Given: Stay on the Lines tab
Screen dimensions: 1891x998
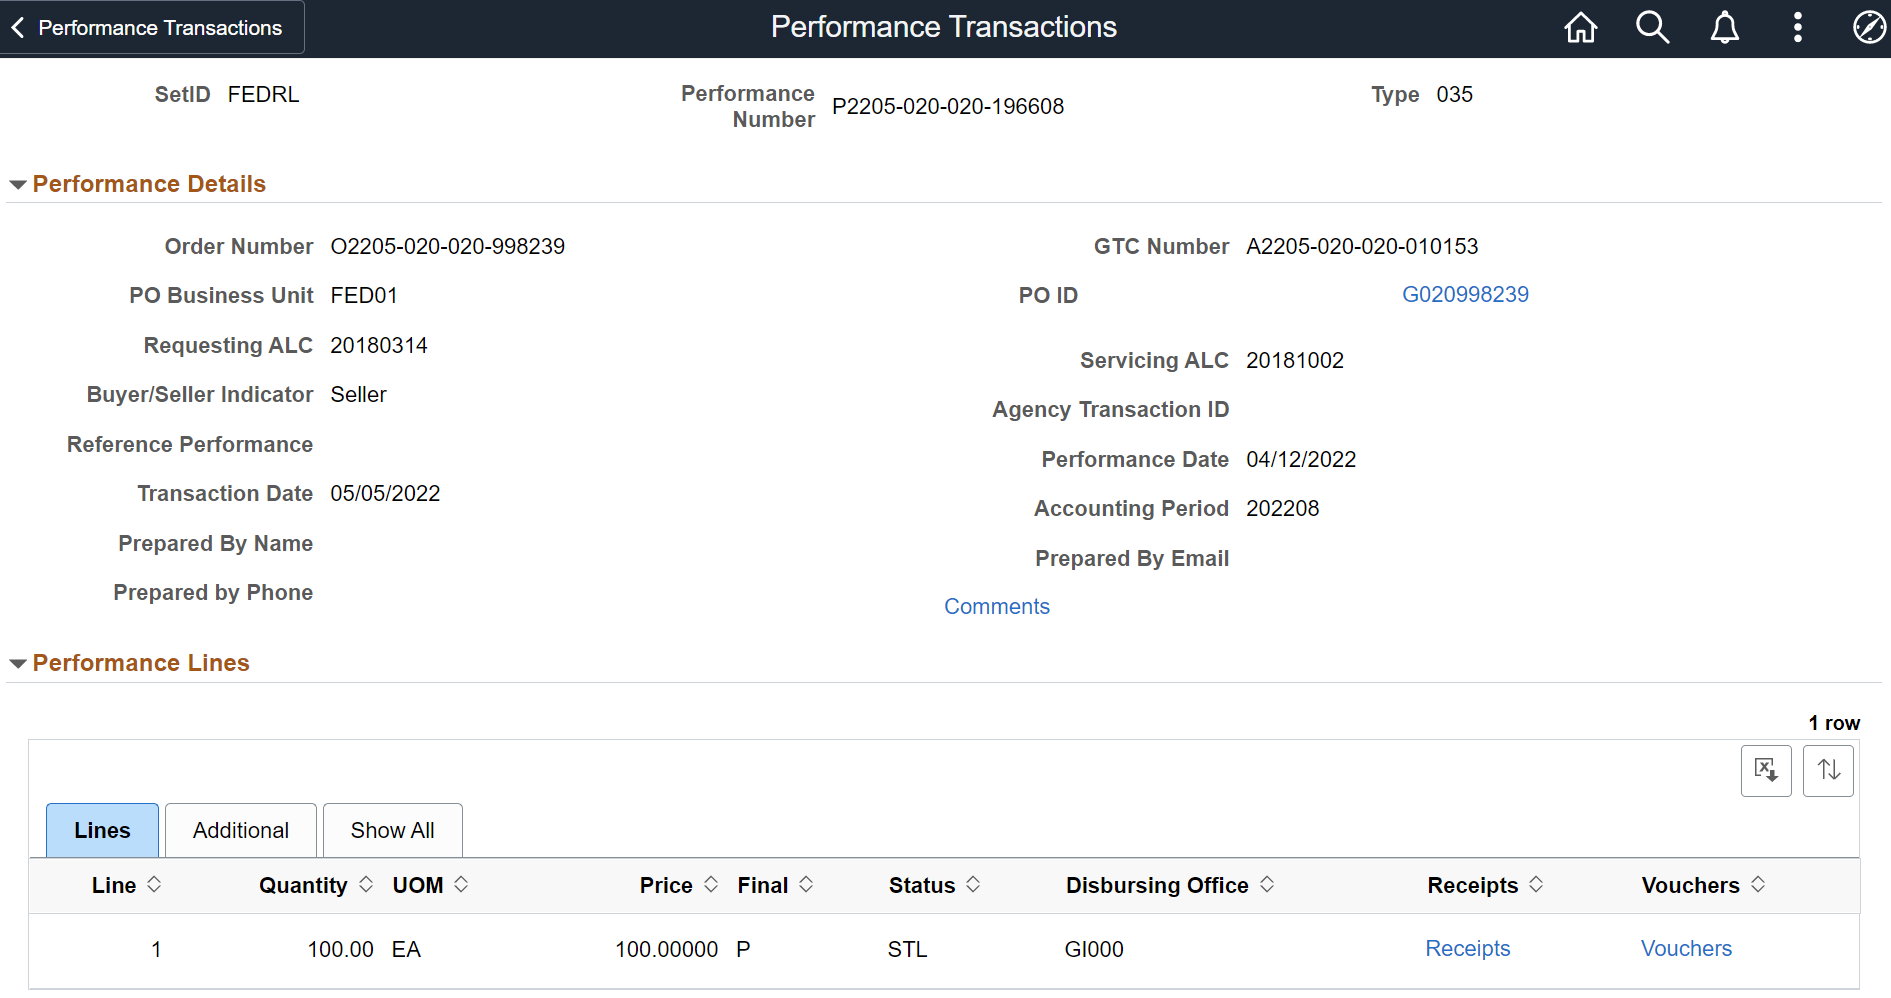Looking at the screenshot, I should click(102, 830).
